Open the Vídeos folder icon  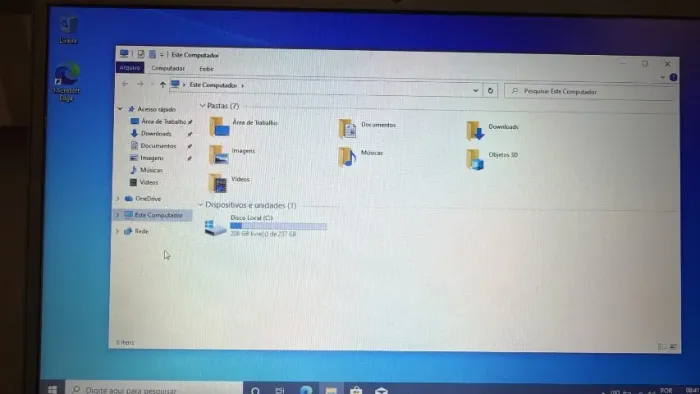218,183
